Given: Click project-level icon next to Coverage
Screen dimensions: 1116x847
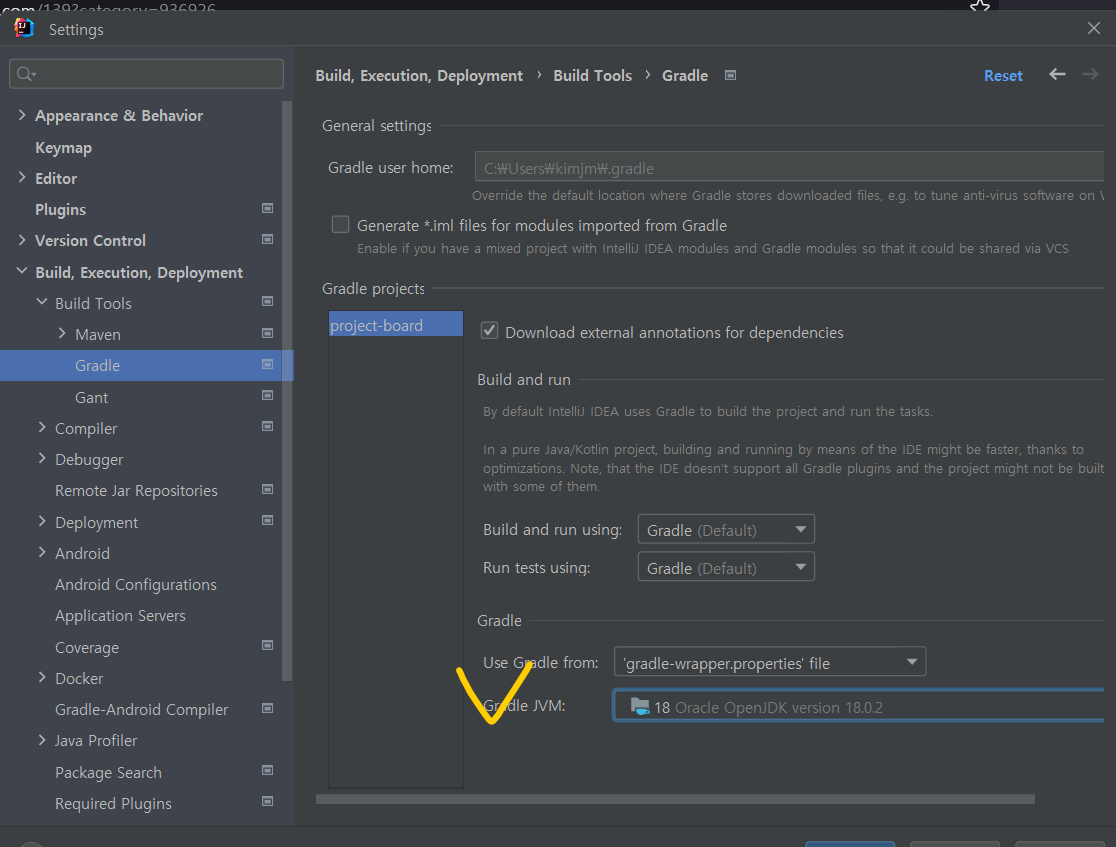Looking at the screenshot, I should (268, 646).
